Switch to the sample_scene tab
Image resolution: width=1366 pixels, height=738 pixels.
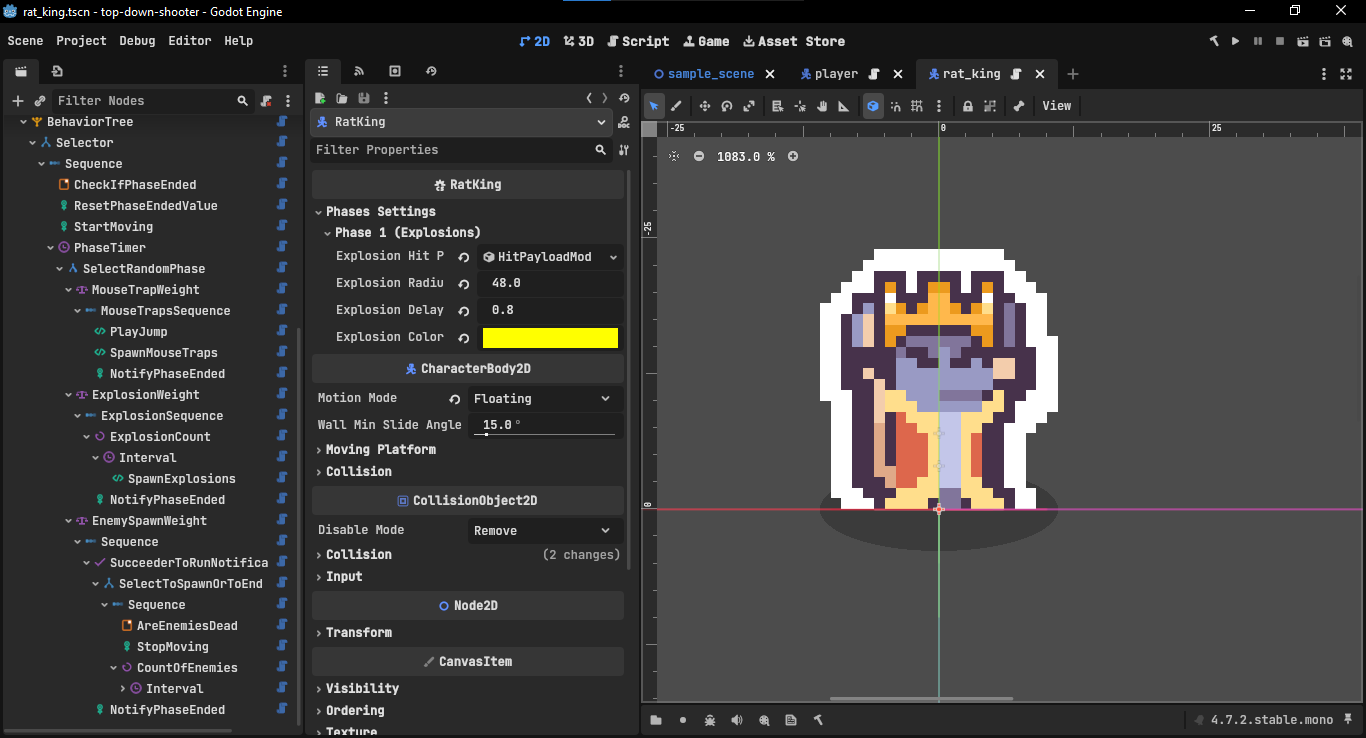(x=711, y=74)
